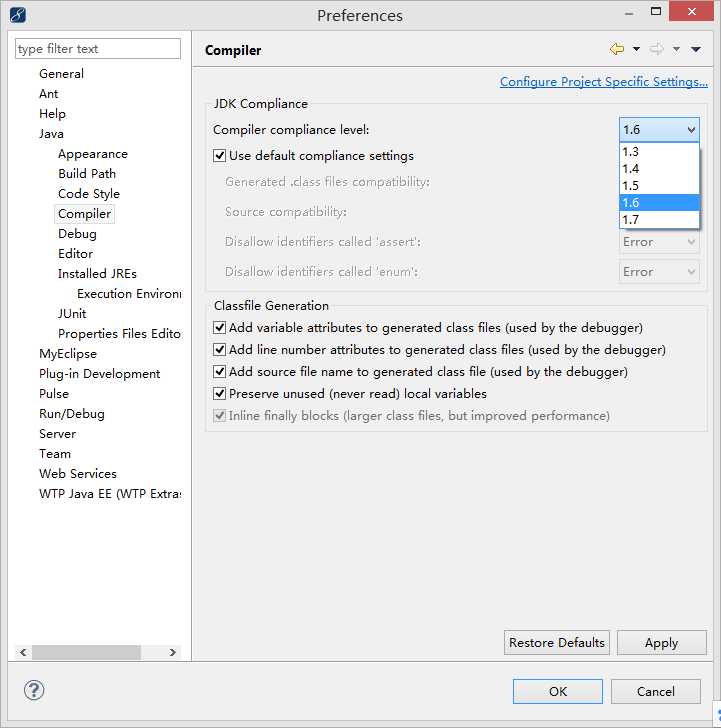
Task: Open Build Path preferences
Action: (x=87, y=174)
